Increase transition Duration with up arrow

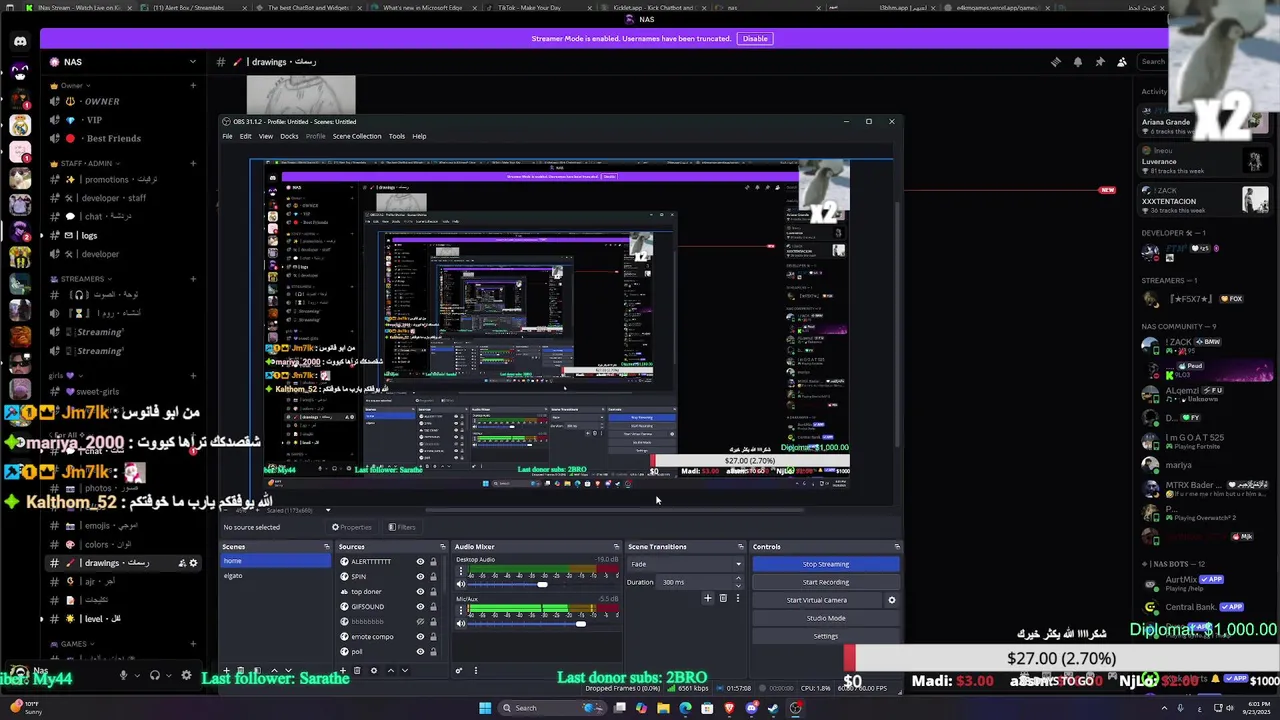coord(738,579)
